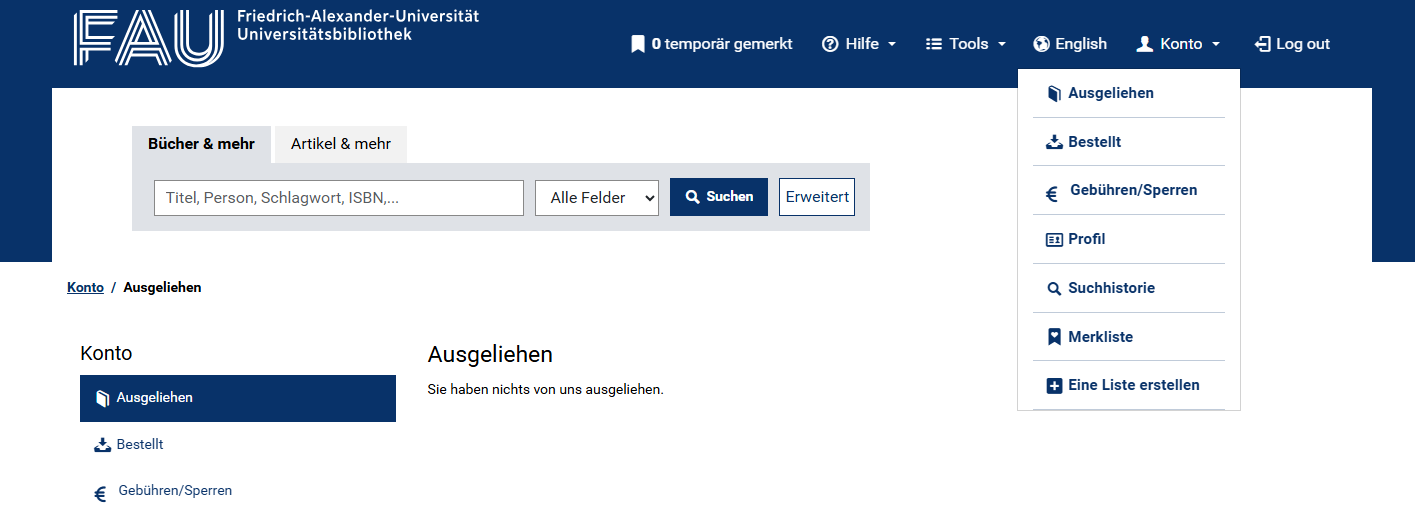Collapse the Konto dropdown menu
The width and height of the screenshot is (1415, 515).
(1179, 44)
